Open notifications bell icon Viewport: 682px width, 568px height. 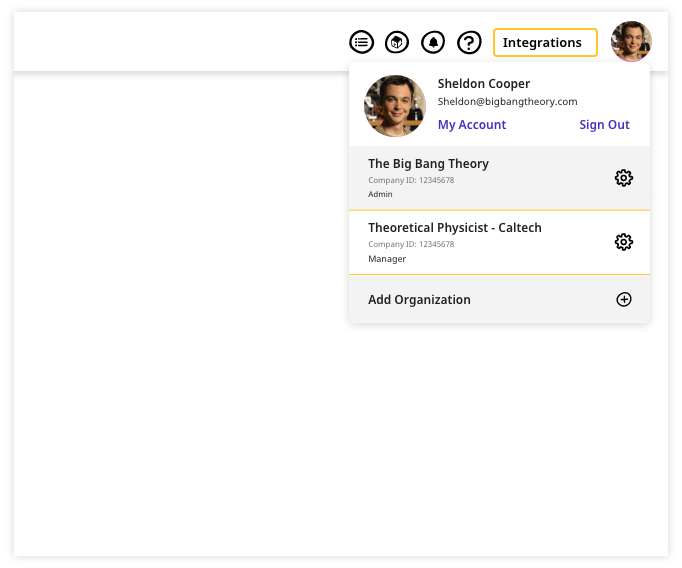click(433, 42)
